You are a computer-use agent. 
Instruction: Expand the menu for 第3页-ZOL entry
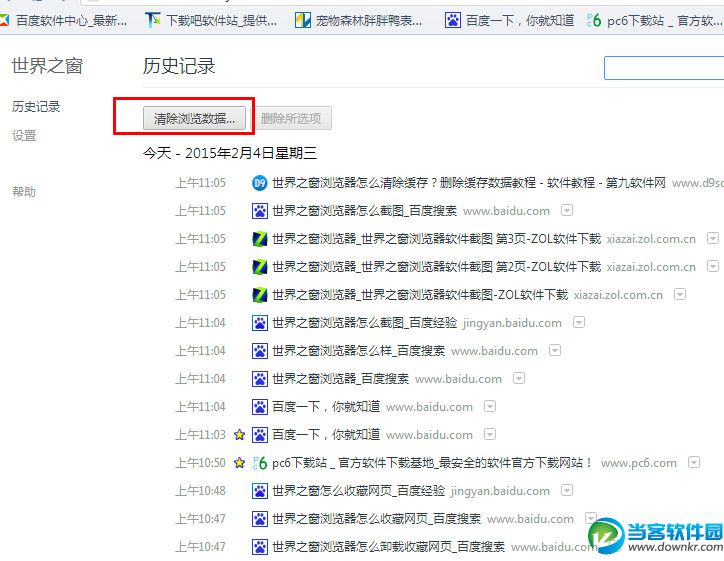(x=713, y=238)
